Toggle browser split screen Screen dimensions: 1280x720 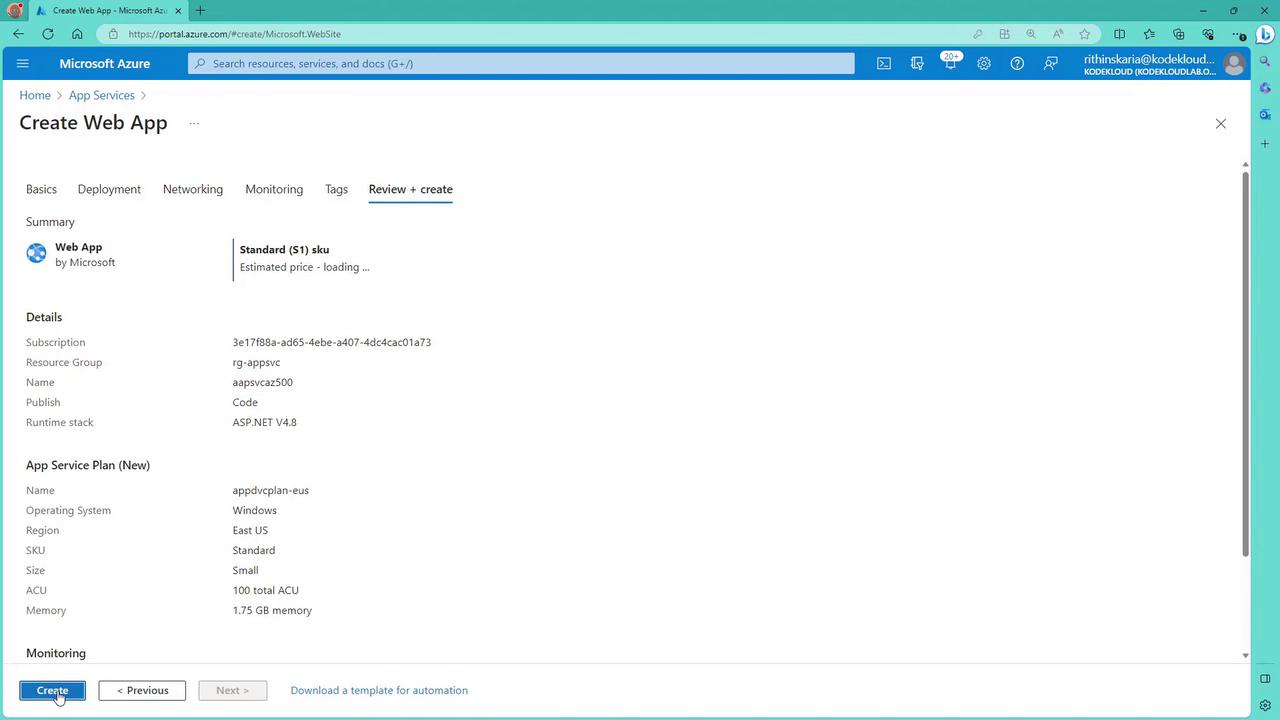tap(1119, 34)
